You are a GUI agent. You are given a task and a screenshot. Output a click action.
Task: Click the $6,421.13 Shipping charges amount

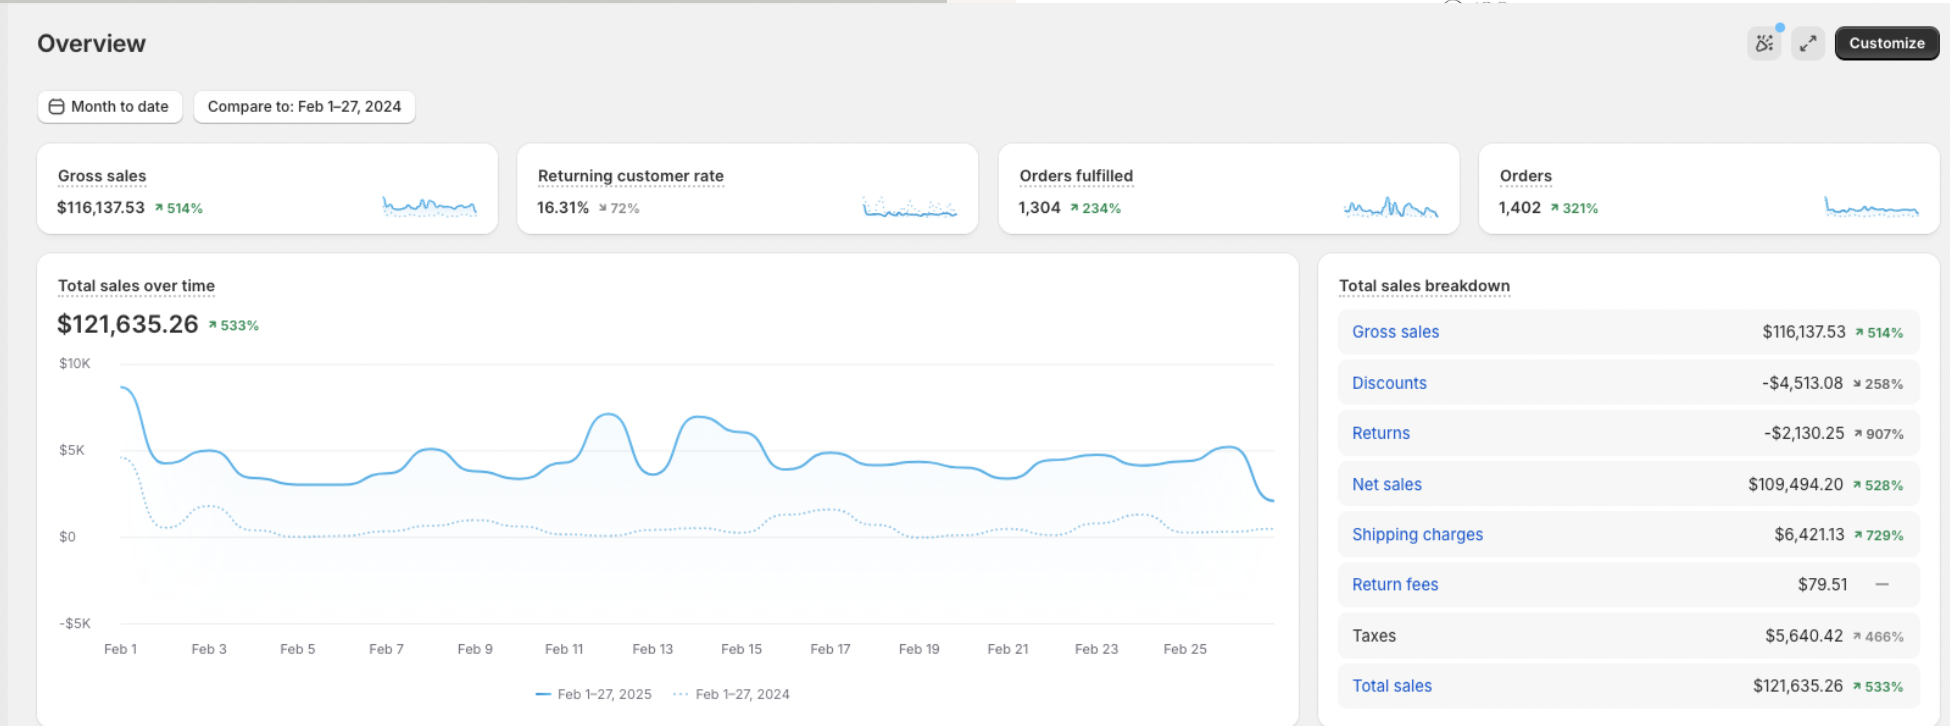pyautogui.click(x=1809, y=535)
